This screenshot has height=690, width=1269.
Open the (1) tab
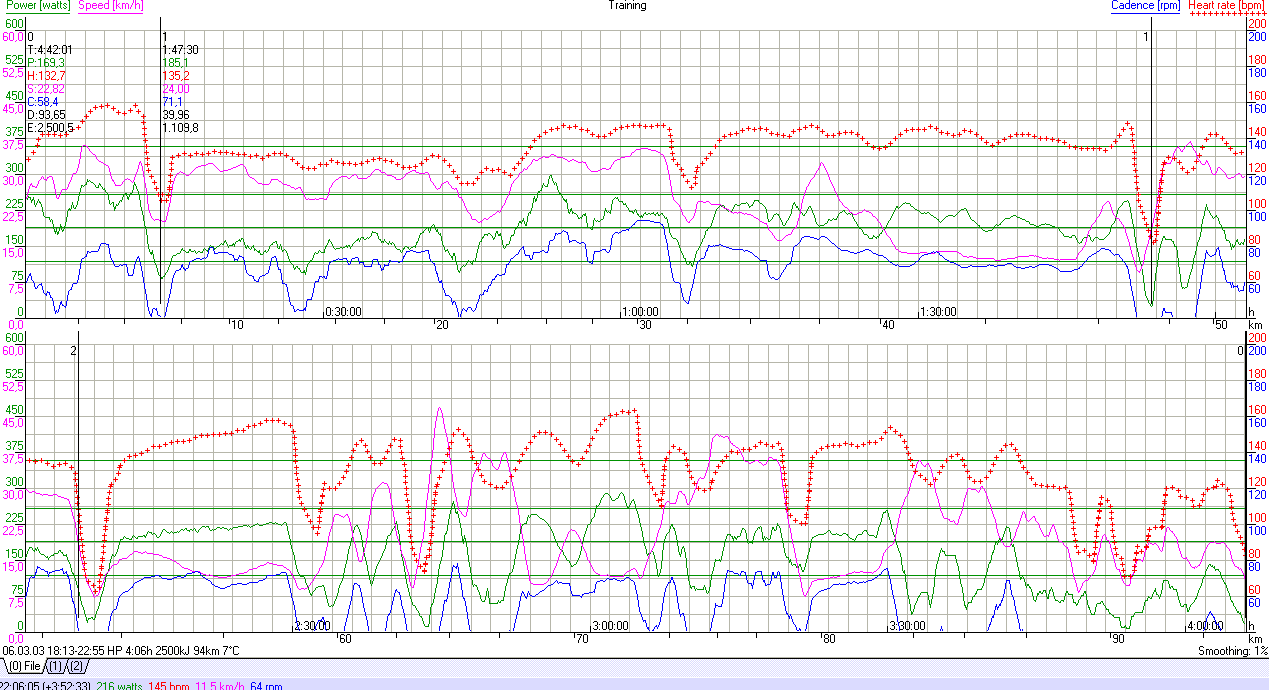tap(55, 666)
